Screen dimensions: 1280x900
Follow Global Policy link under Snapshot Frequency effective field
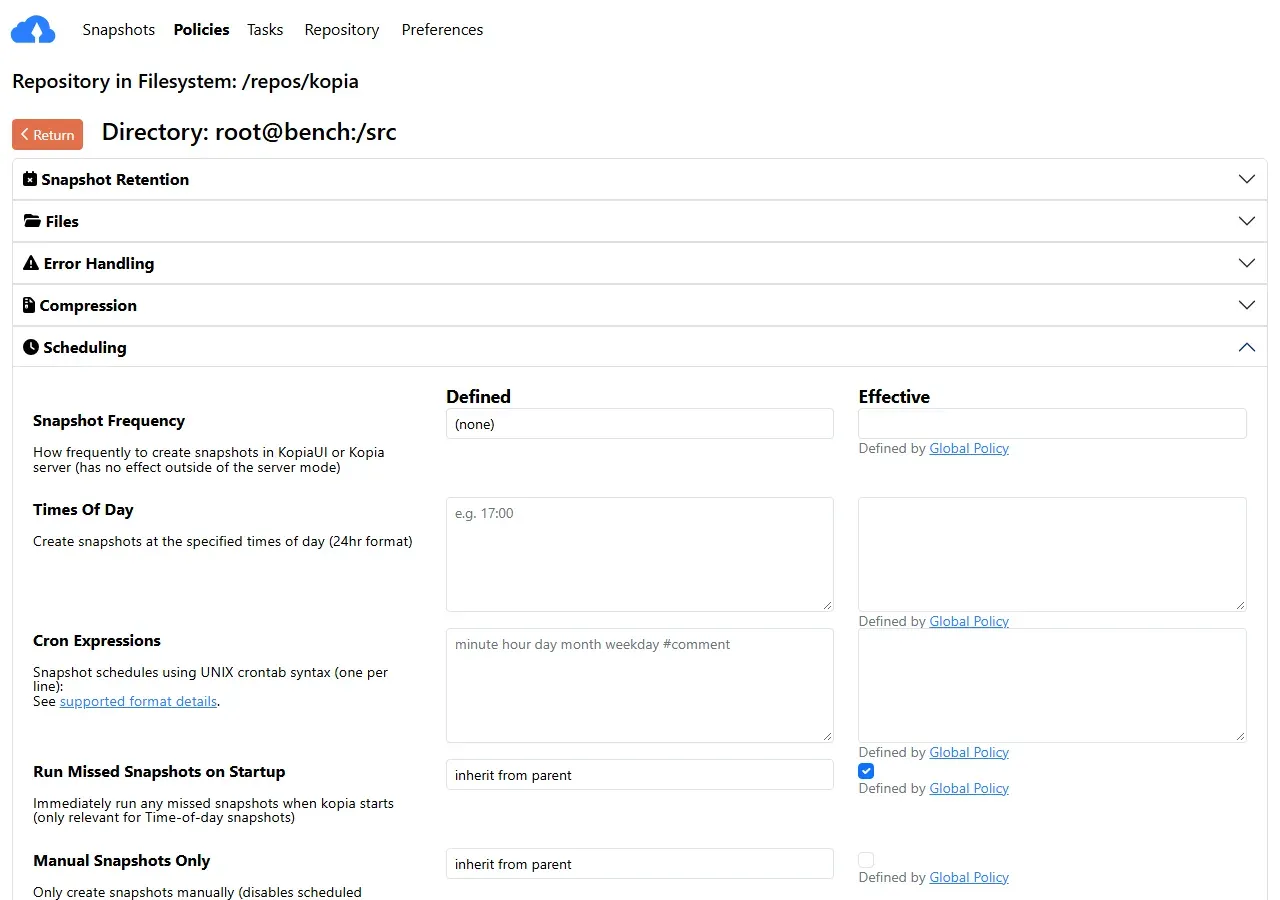tap(969, 448)
